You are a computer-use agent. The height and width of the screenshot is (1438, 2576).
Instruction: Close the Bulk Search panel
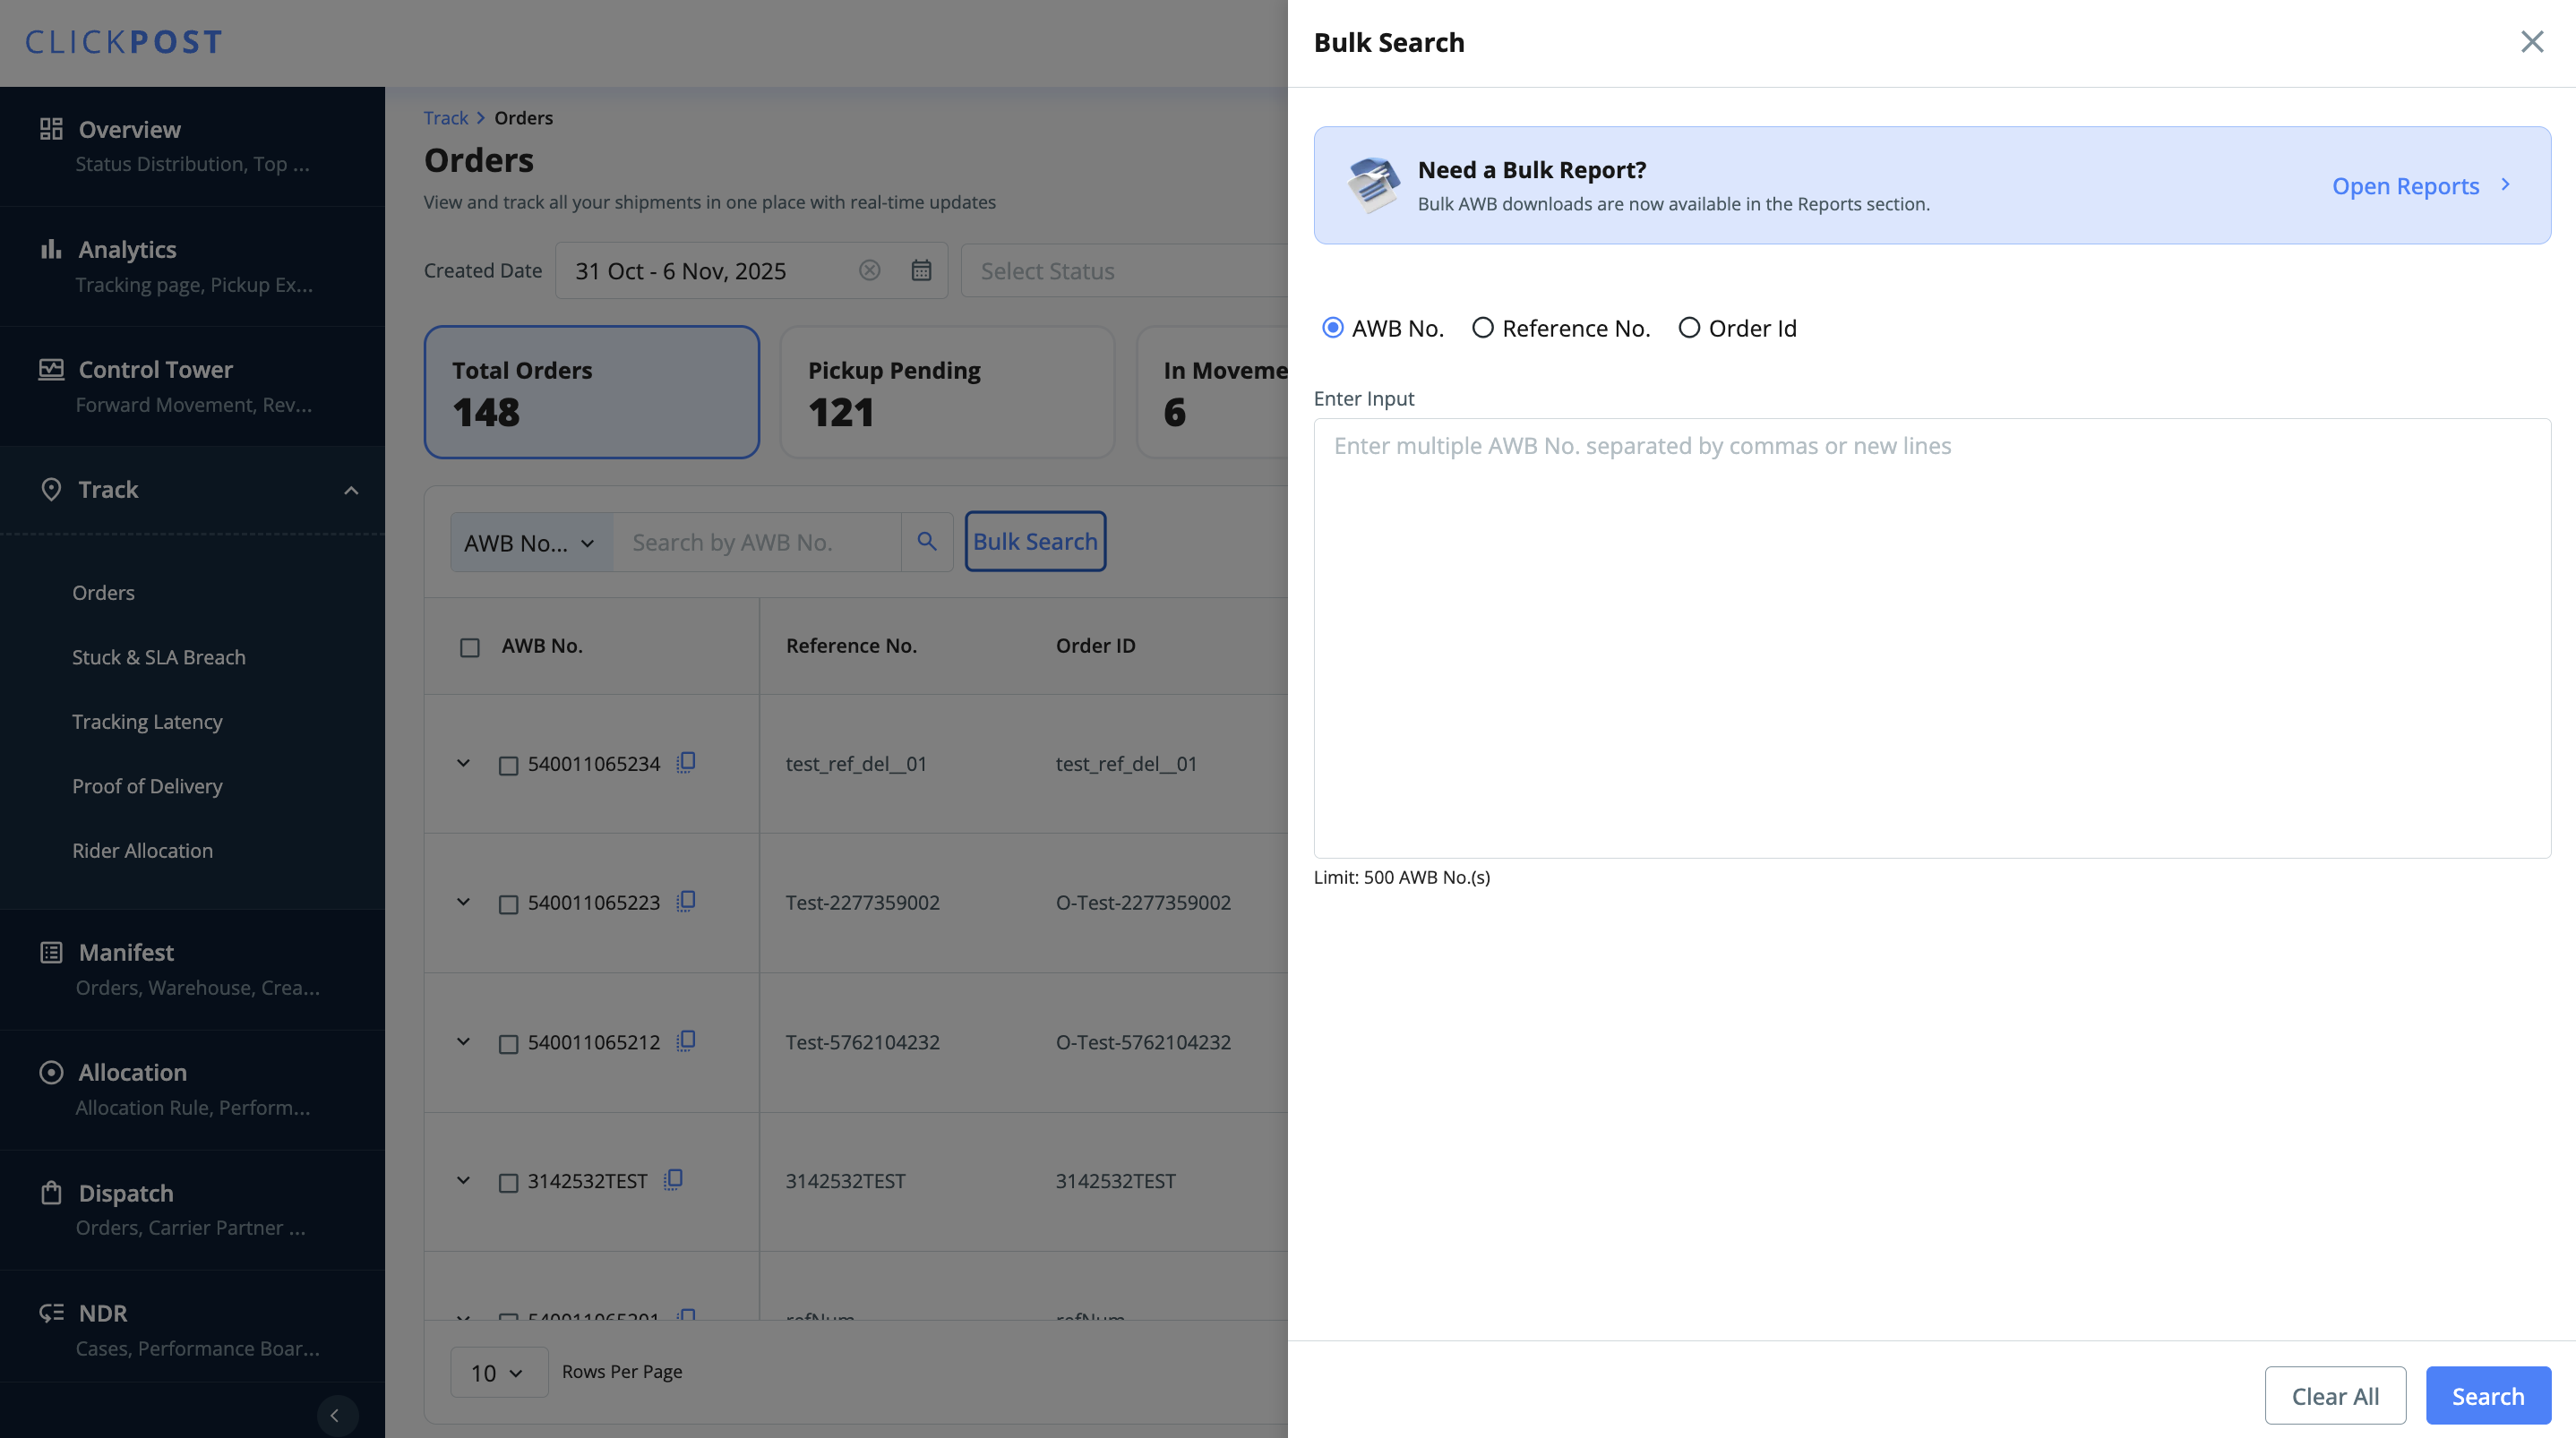(x=2531, y=42)
